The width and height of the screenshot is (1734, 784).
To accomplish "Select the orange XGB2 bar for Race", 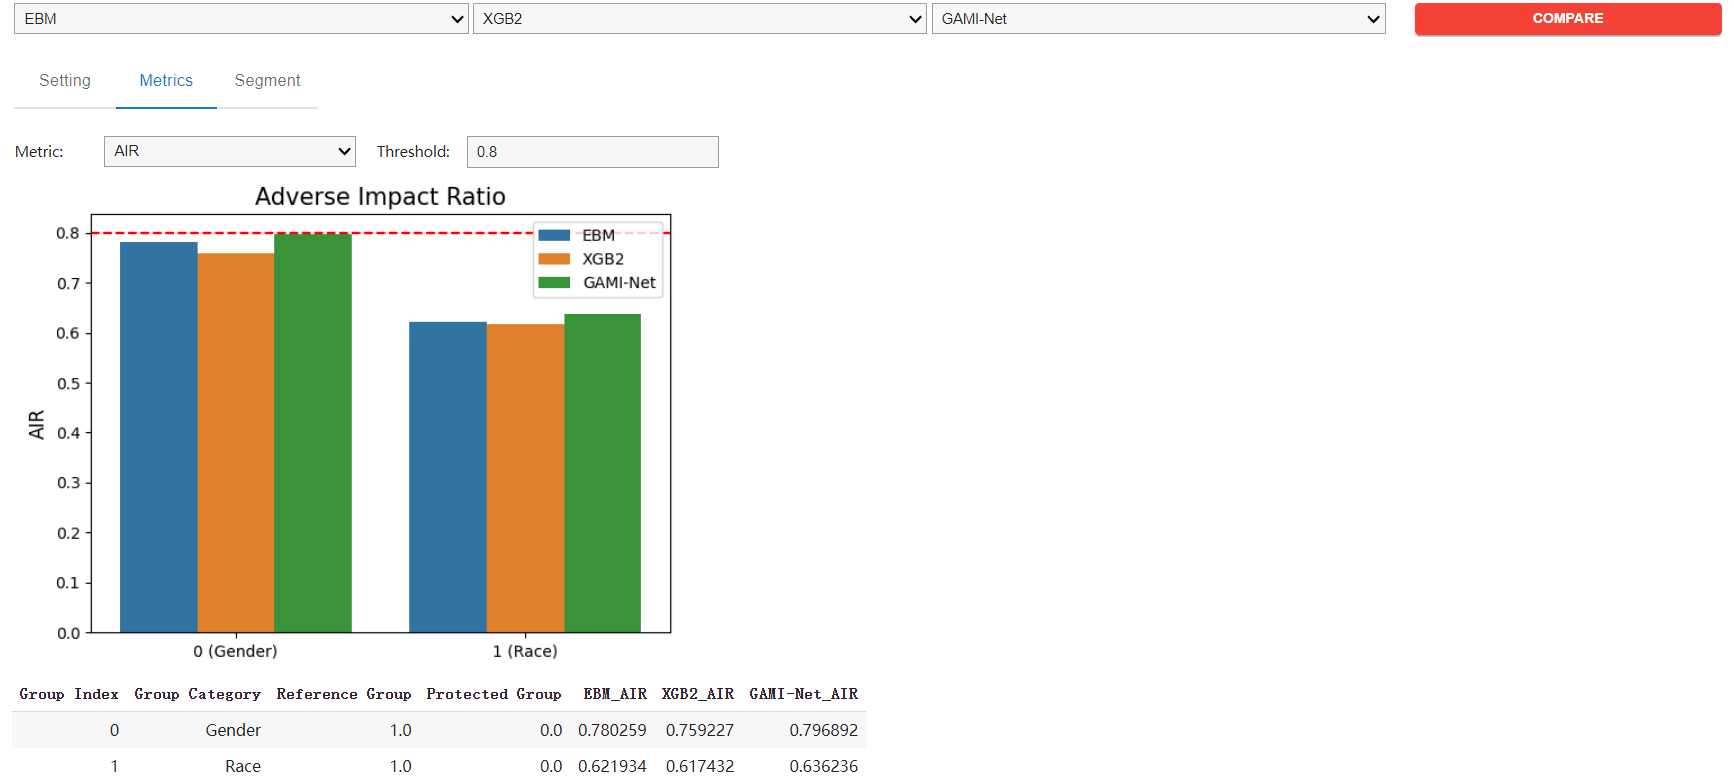I will [x=525, y=478].
